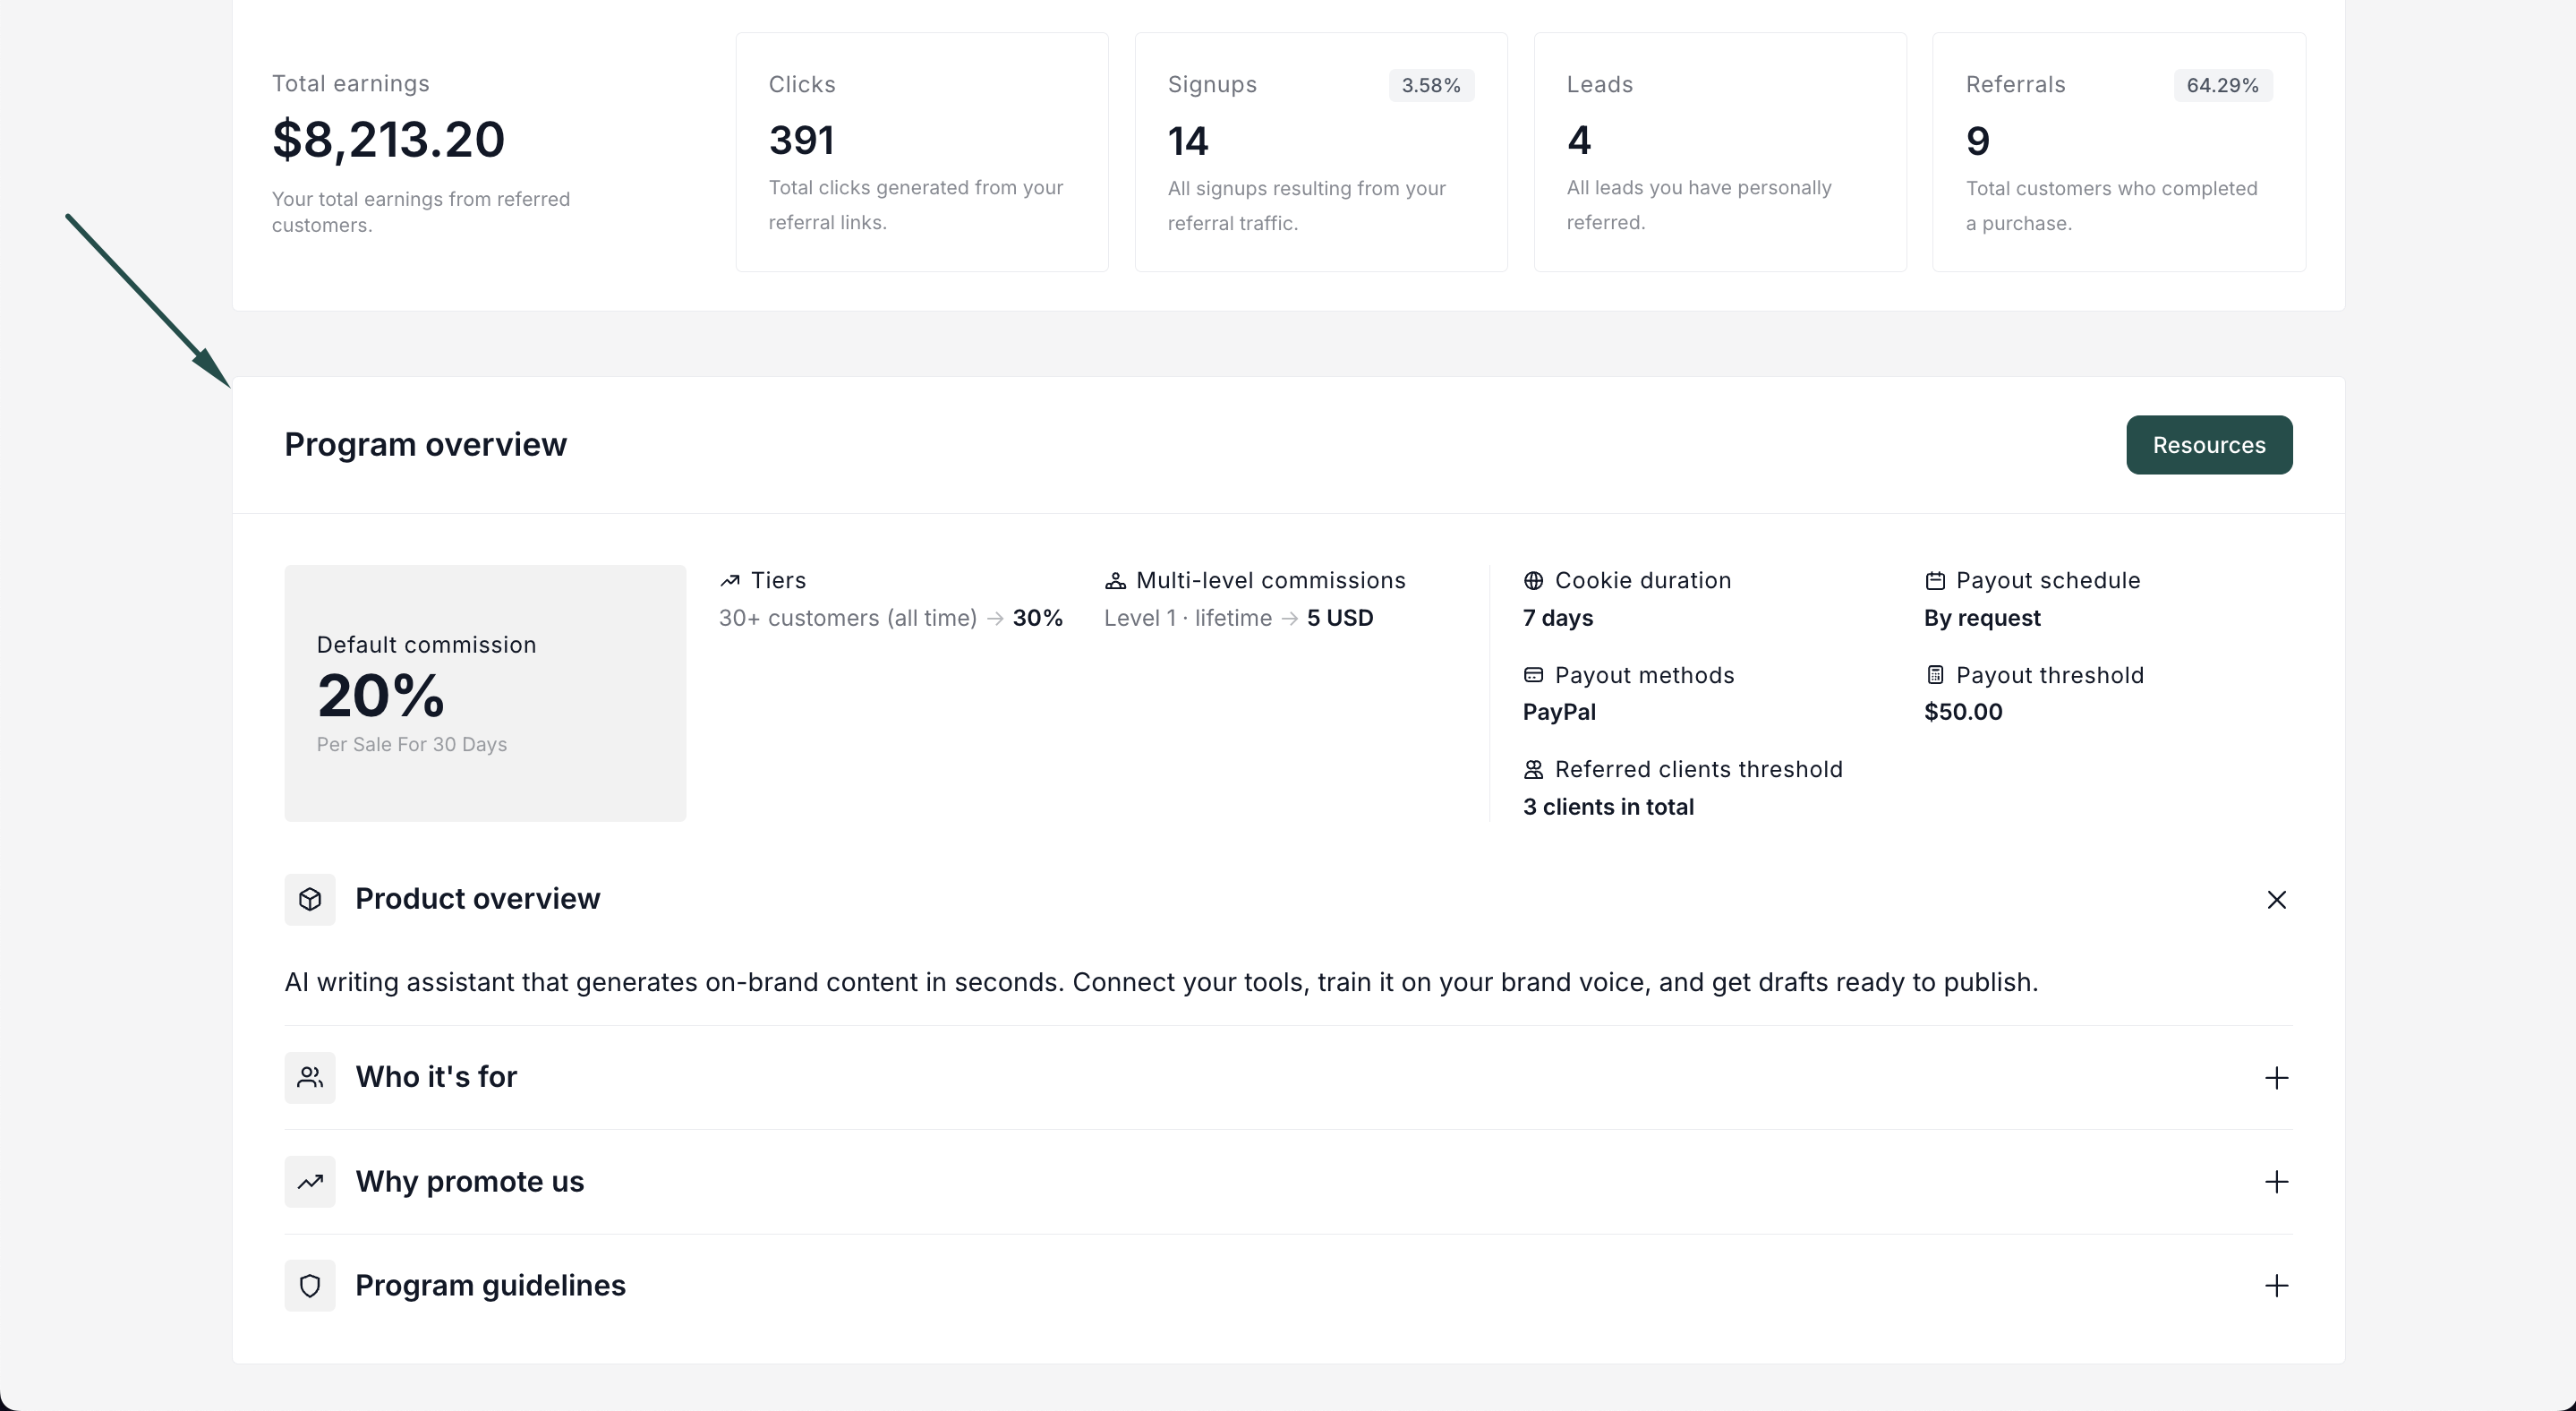Expand the Who it's for section
2576x1411 pixels.
(x=2276, y=1077)
